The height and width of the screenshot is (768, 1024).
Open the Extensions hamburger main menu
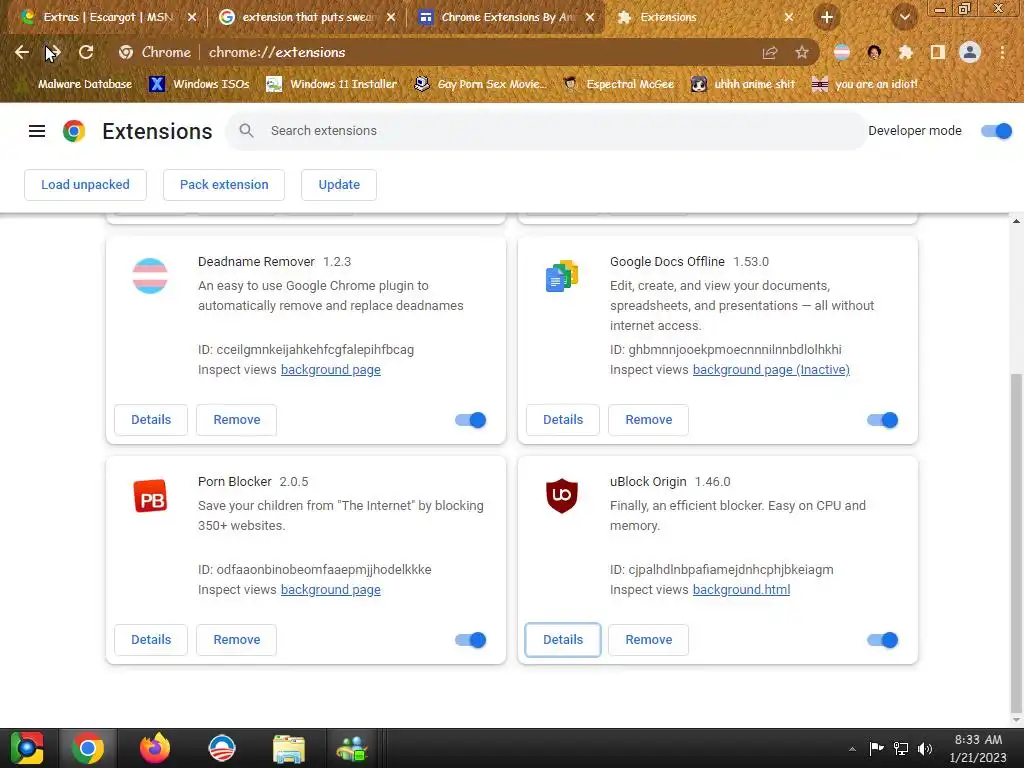coord(37,131)
